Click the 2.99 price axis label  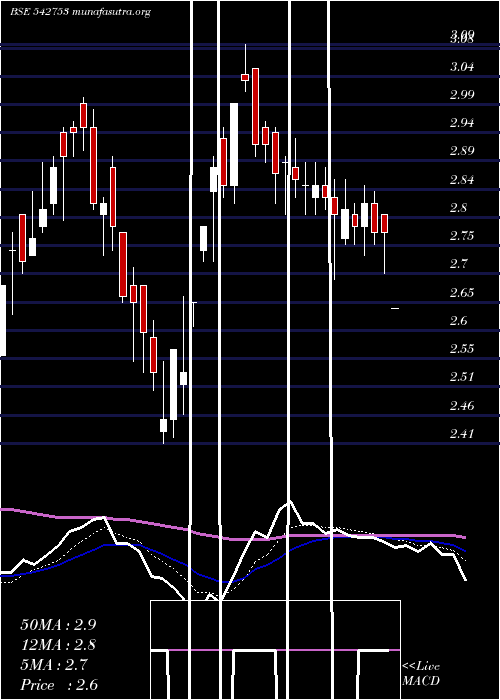coord(462,95)
